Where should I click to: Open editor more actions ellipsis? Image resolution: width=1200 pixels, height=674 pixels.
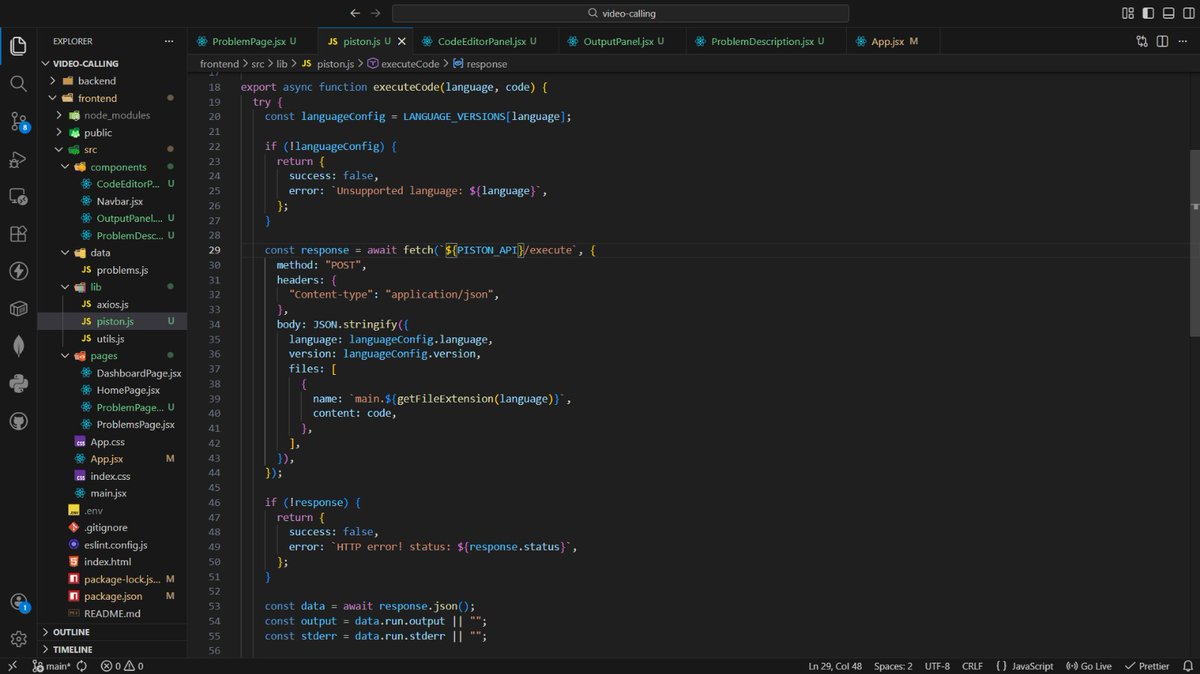(1183, 41)
